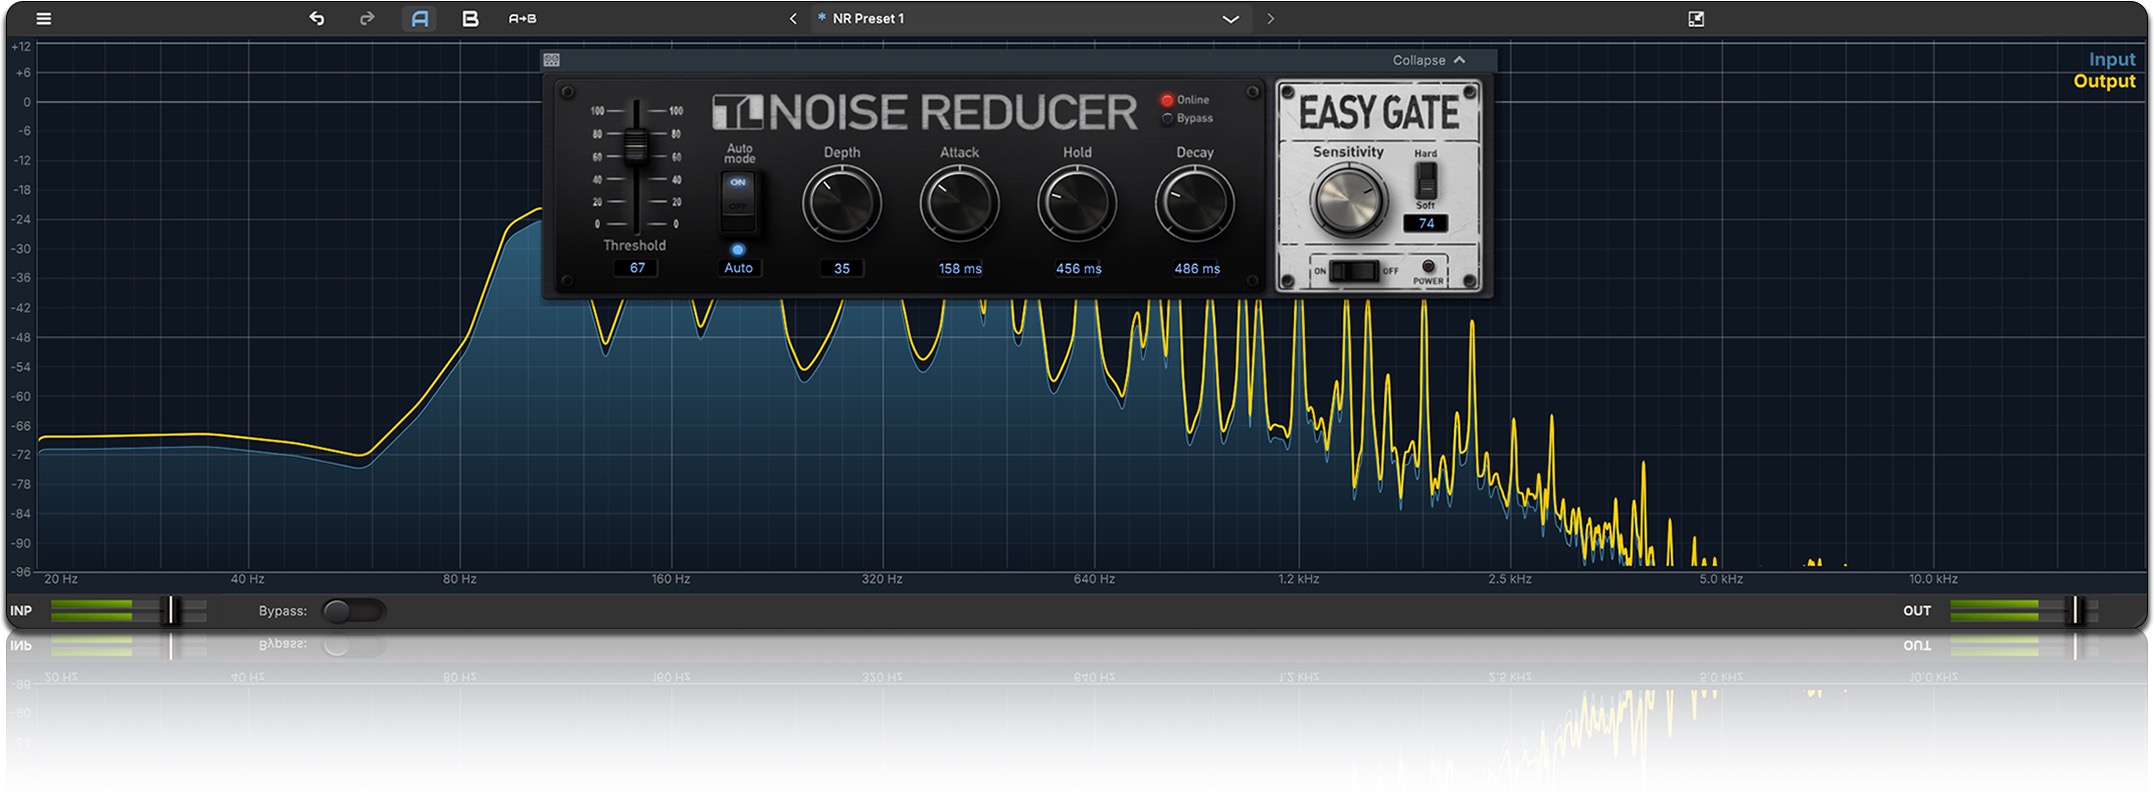Click the Decay value 486 ms
Viewport: 2154px width, 797px height.
(x=1197, y=268)
